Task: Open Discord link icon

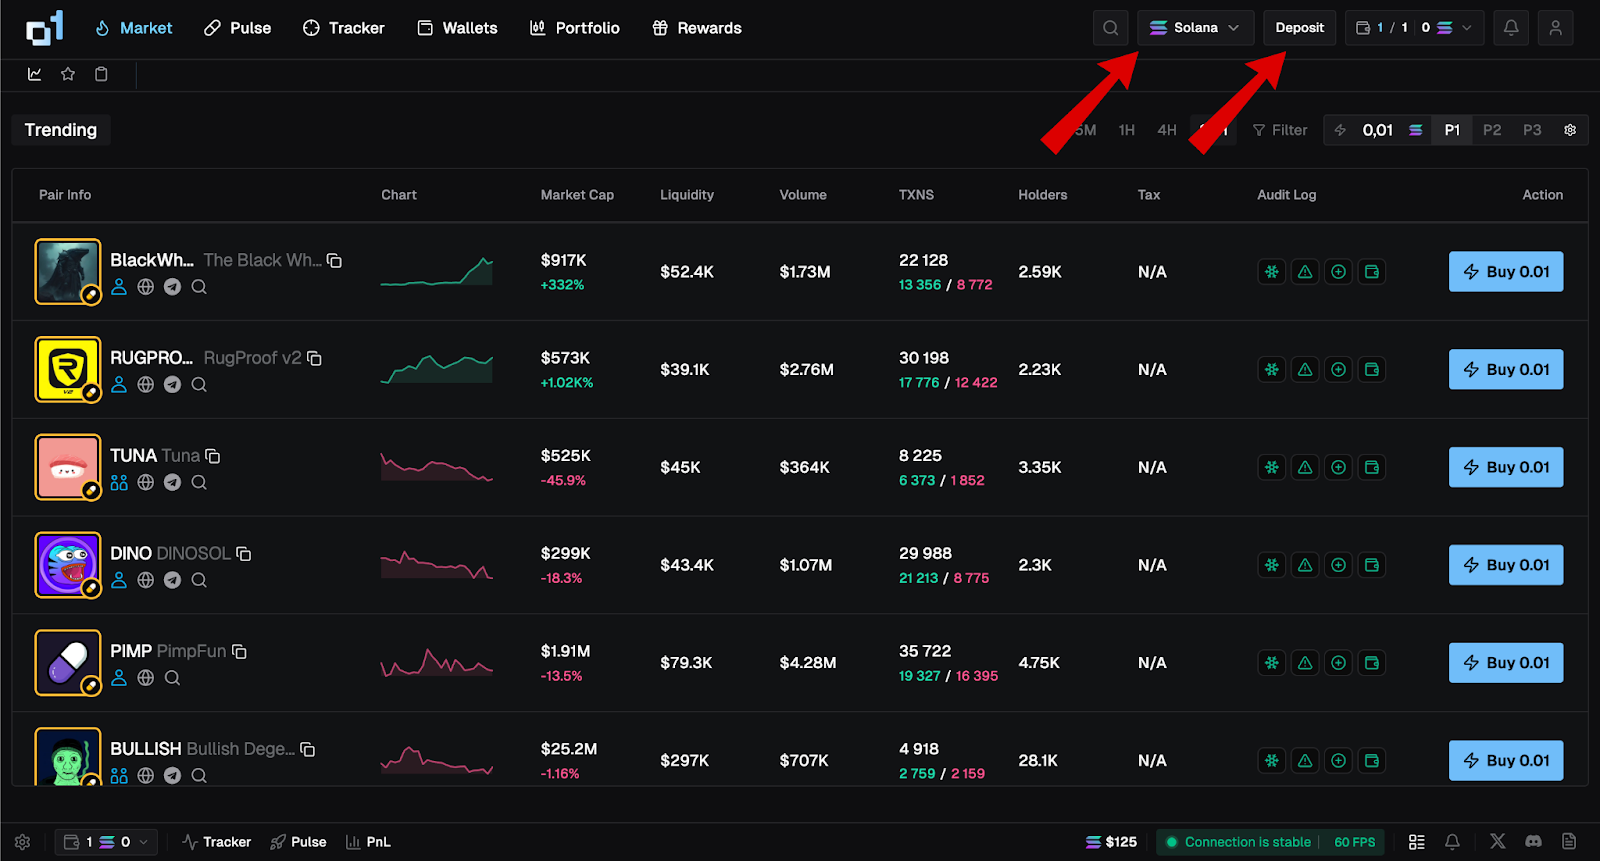Action: click(x=1533, y=842)
